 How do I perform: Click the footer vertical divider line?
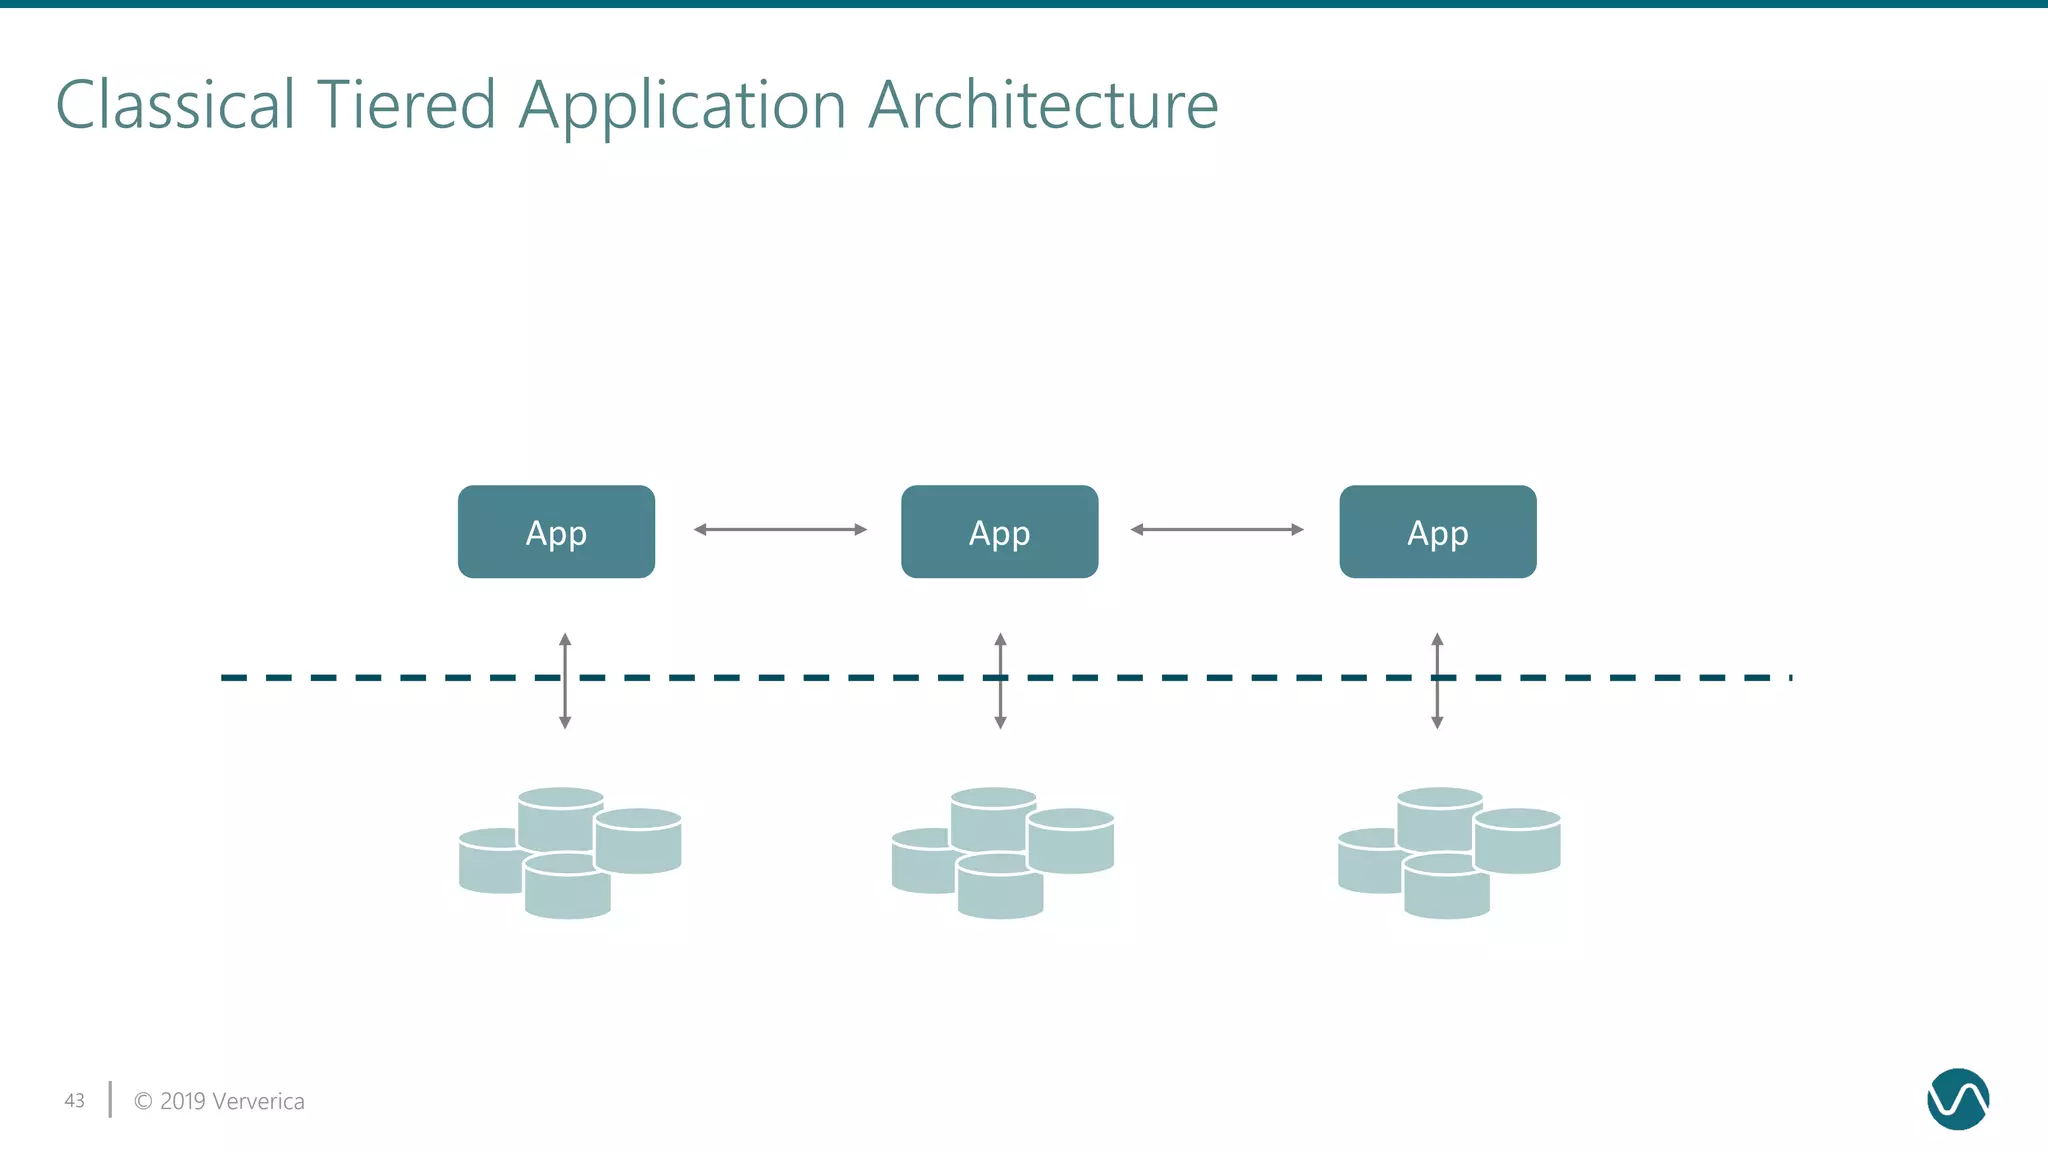pyautogui.click(x=110, y=1099)
